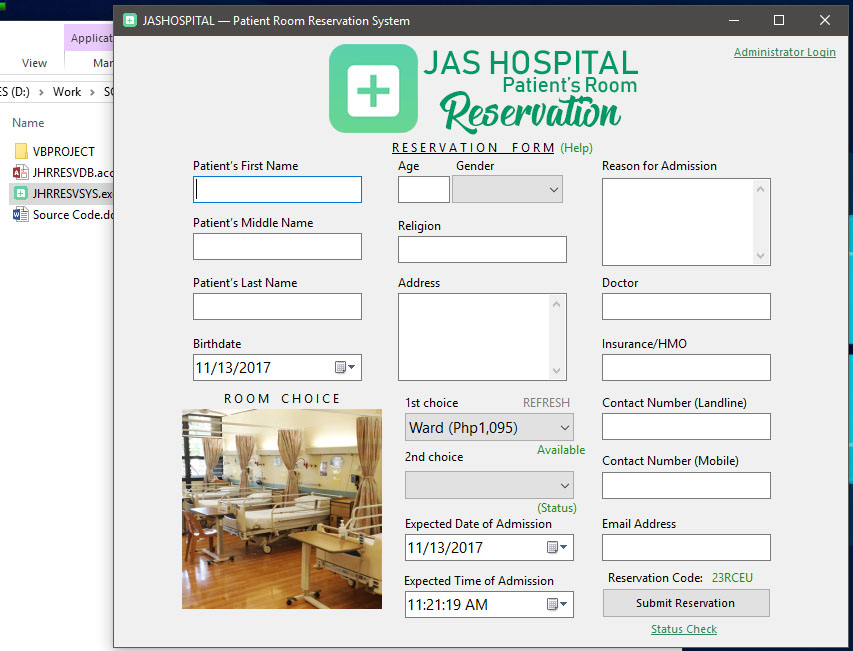Open the Administrator Login link
Screen dimensions: 853x651
(x=784, y=52)
